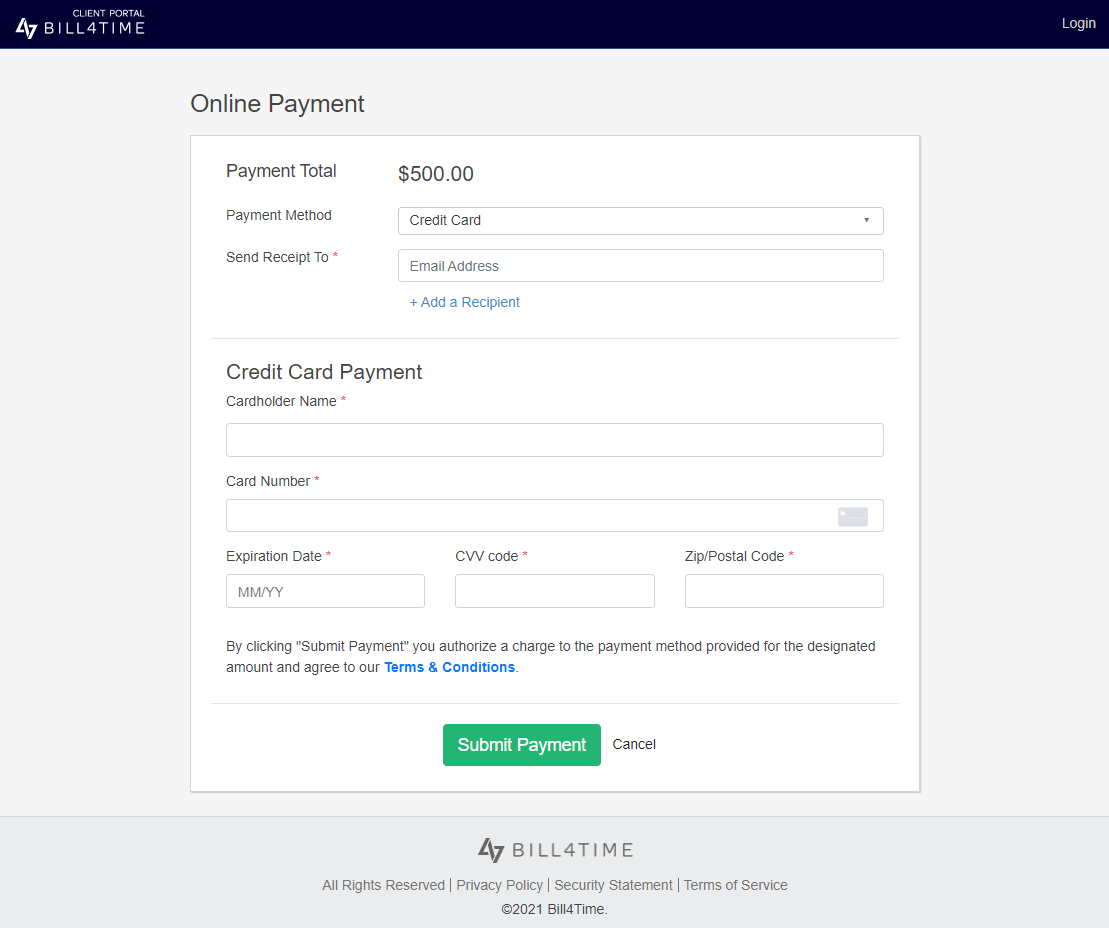The height and width of the screenshot is (928, 1109).
Task: Focus the Email Address receipt field
Action: tap(640, 265)
